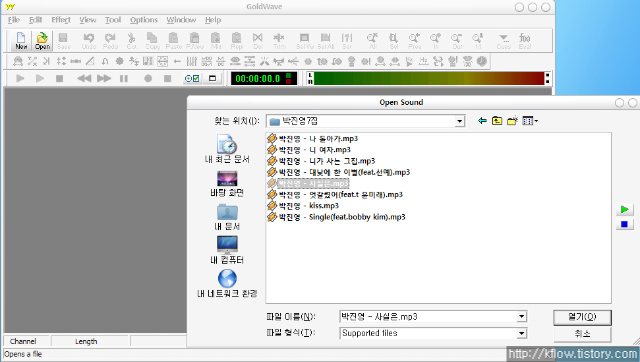The width and height of the screenshot is (640, 362).
Task: Click the L/R volume level meter
Action: (x=428, y=78)
